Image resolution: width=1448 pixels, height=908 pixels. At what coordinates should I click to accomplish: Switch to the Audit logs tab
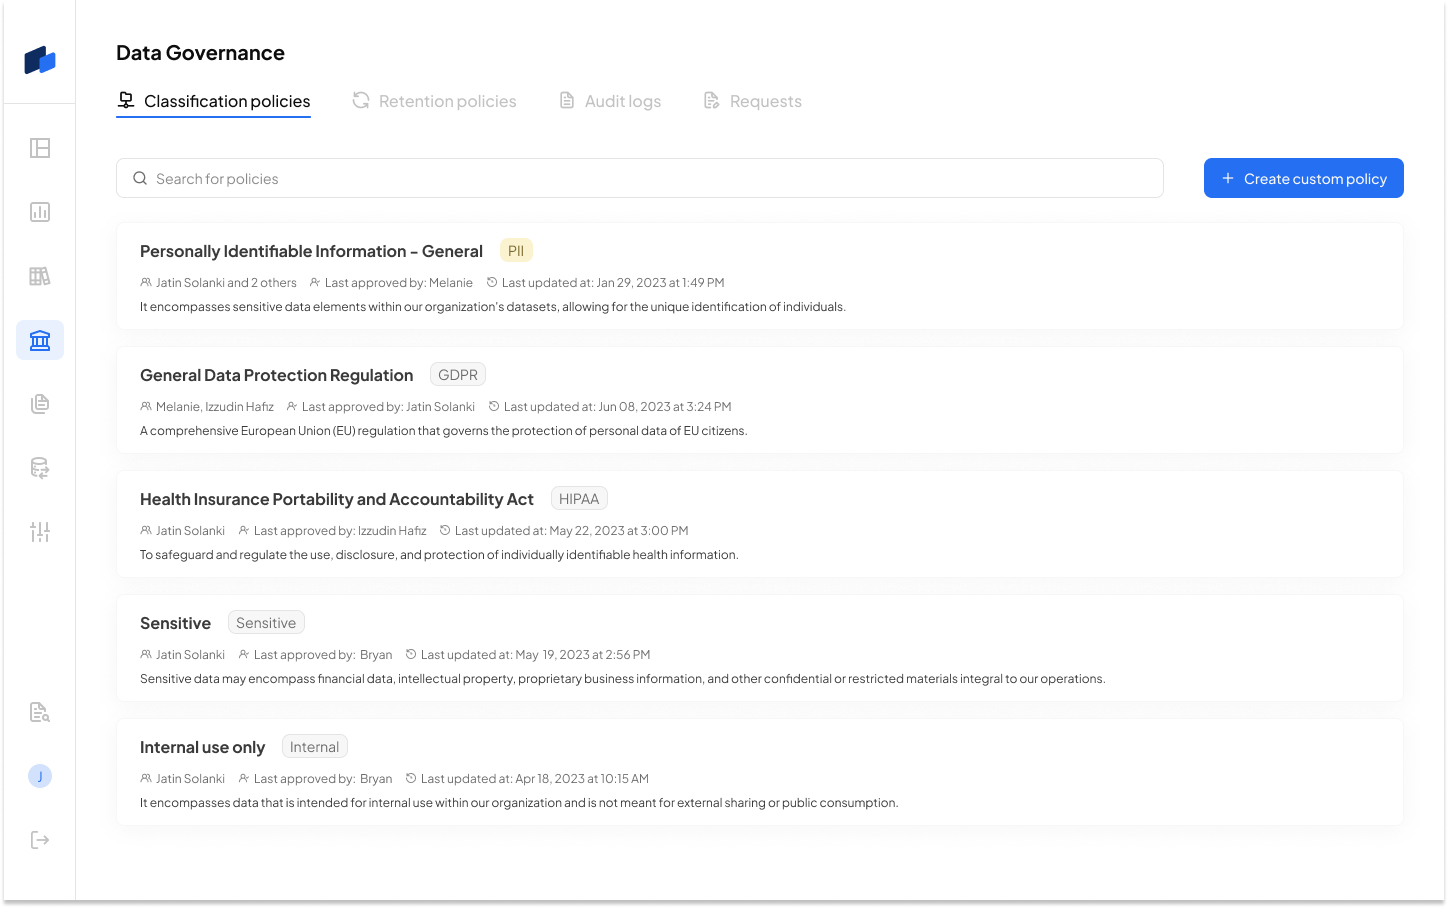610,101
